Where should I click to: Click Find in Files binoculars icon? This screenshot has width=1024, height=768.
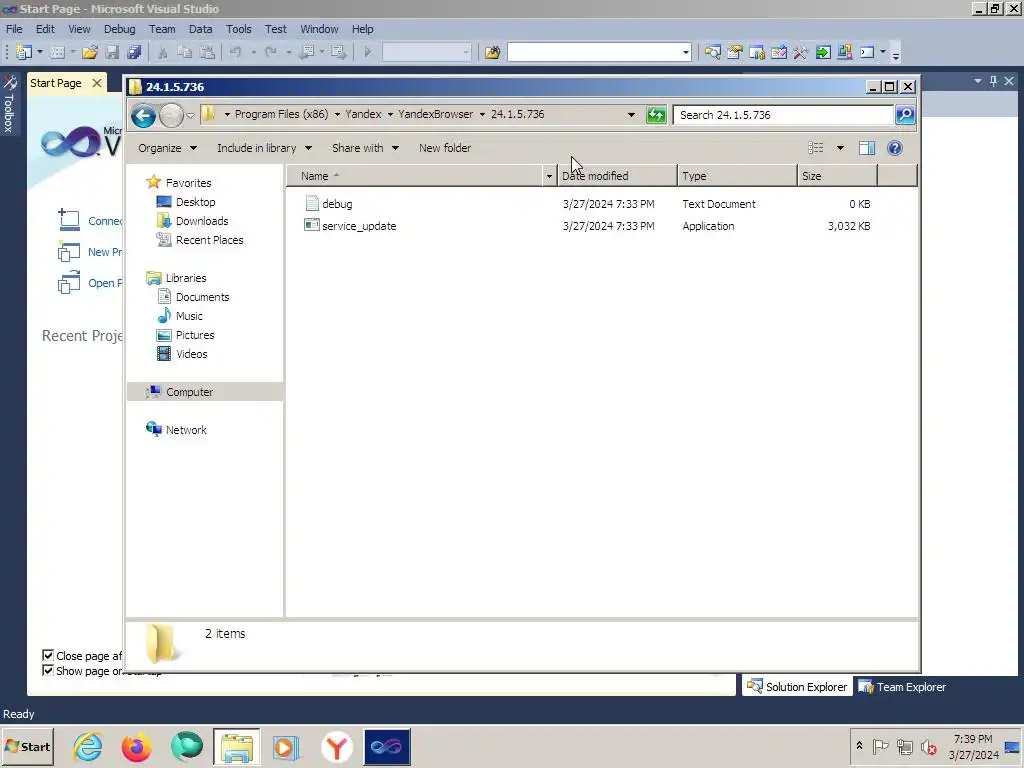pos(492,52)
